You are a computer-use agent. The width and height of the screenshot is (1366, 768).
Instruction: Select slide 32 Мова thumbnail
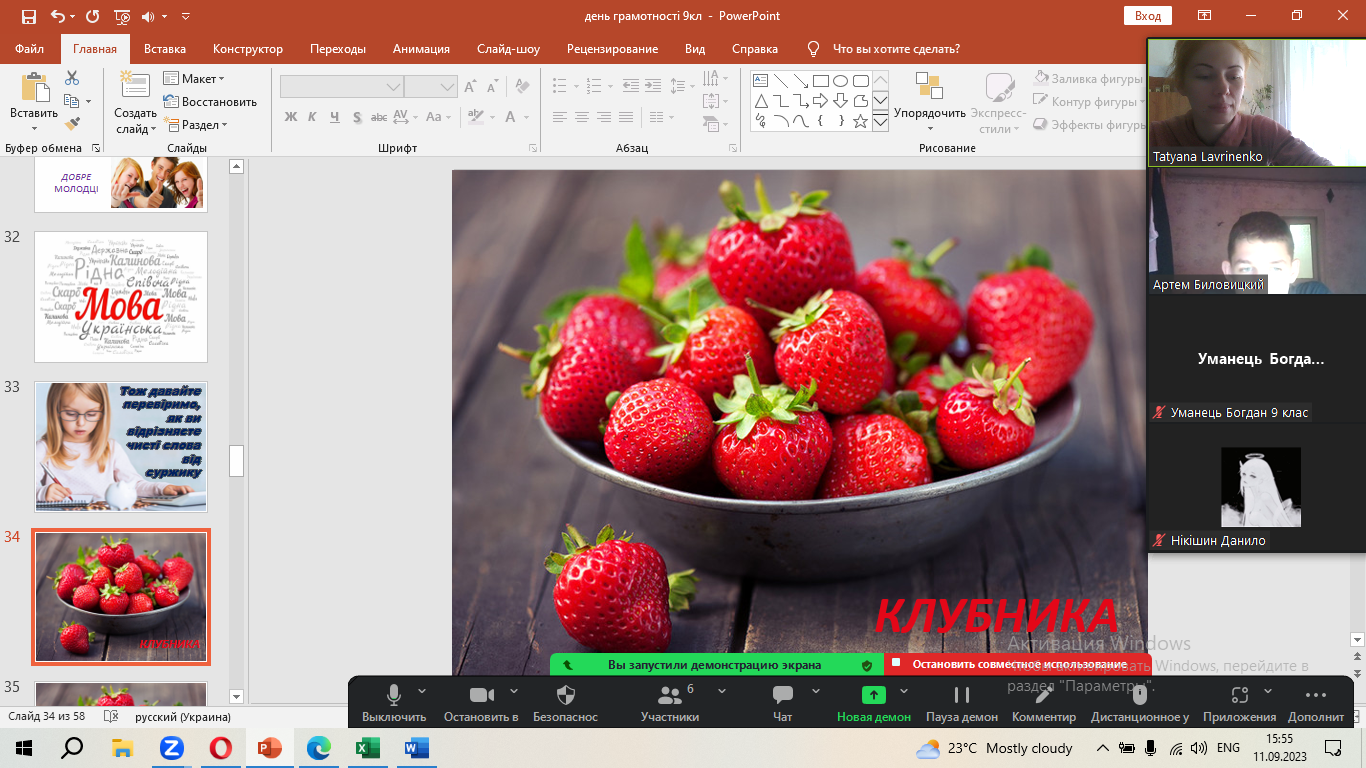(121, 297)
